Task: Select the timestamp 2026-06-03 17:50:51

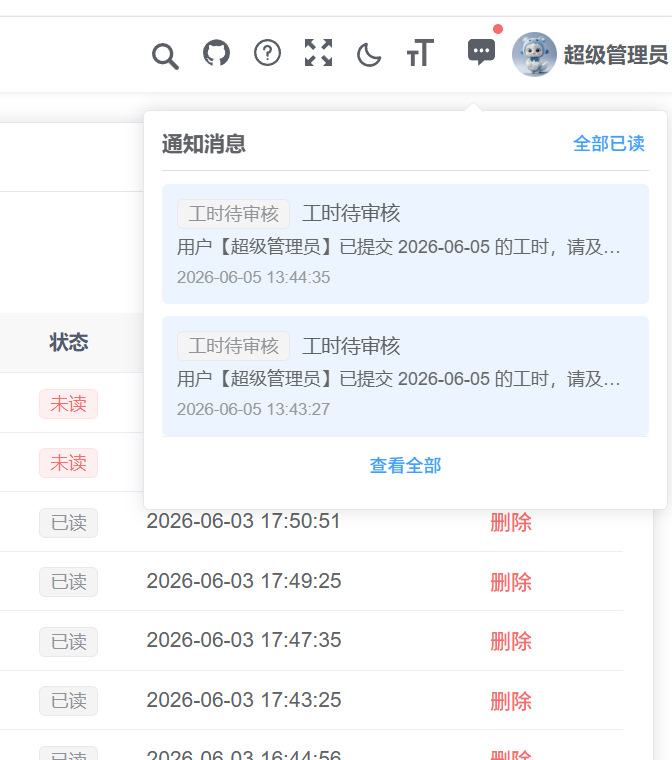Action: pos(244,521)
